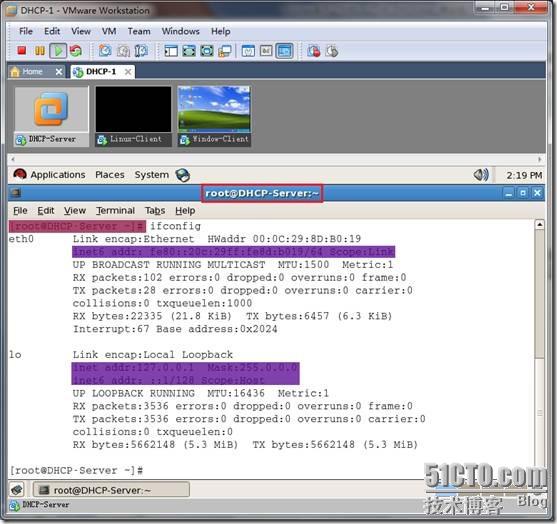Open the terminal Tabs menu
557x524 pixels.
tap(155, 211)
